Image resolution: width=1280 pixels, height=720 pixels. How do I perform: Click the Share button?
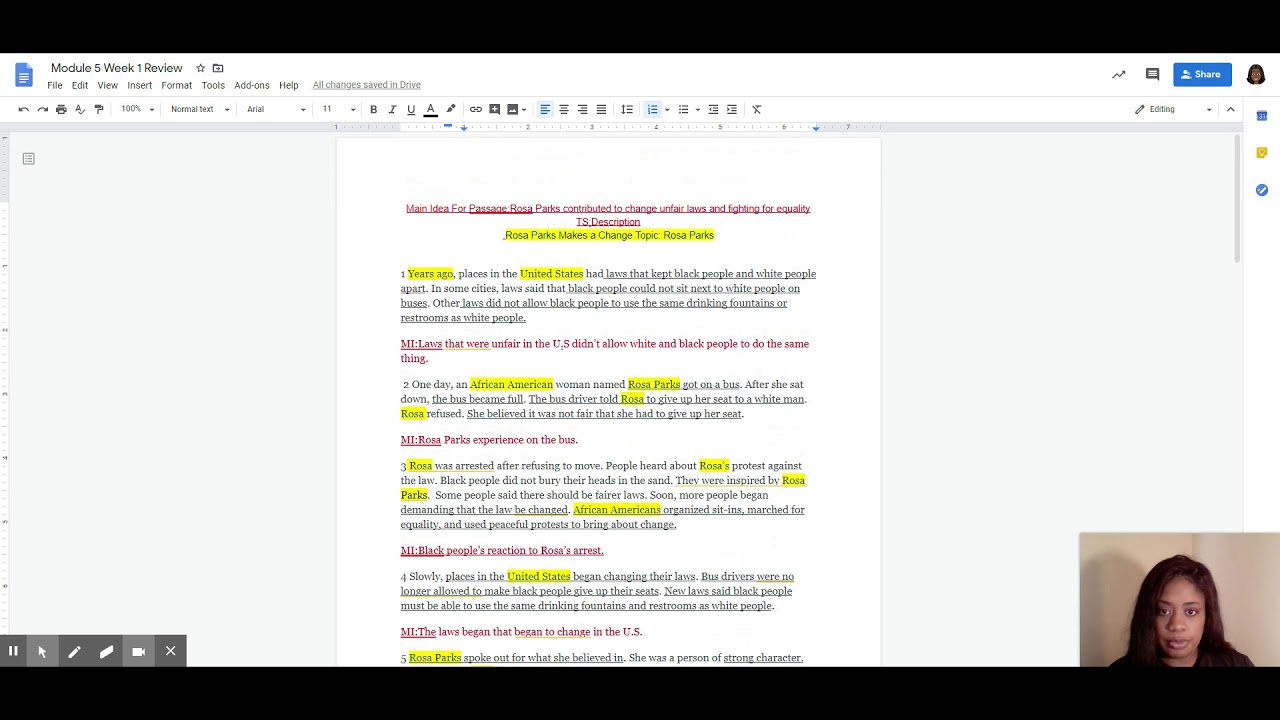(1202, 74)
